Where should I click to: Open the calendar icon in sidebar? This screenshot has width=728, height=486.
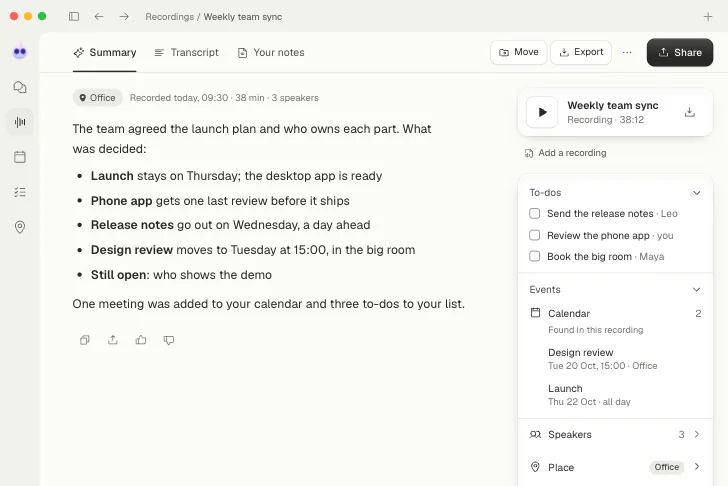click(20, 157)
